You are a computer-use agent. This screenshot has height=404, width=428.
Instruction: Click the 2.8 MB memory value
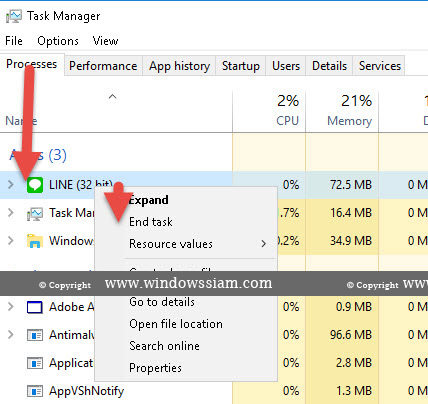[x=354, y=363]
